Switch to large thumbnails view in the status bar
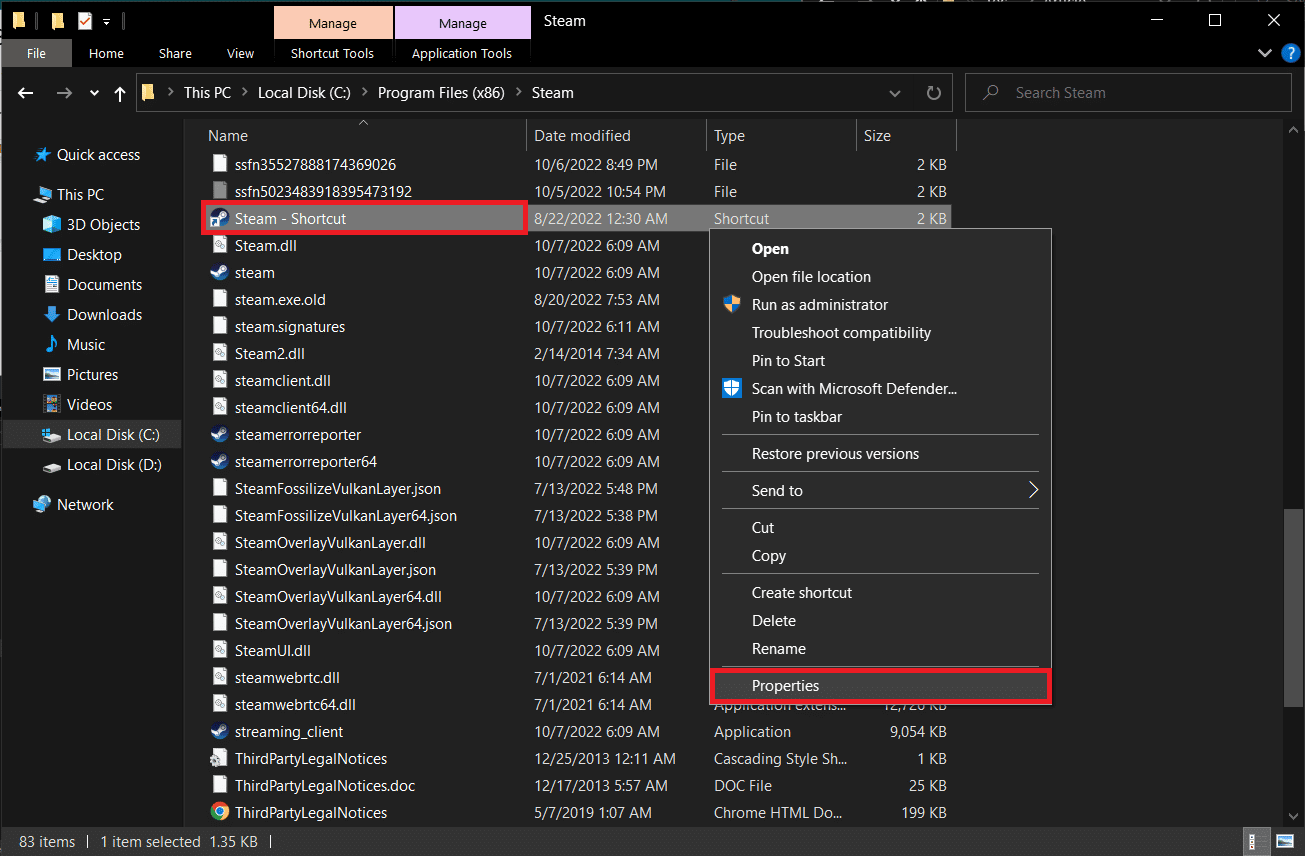This screenshot has width=1305, height=856. coord(1283,841)
